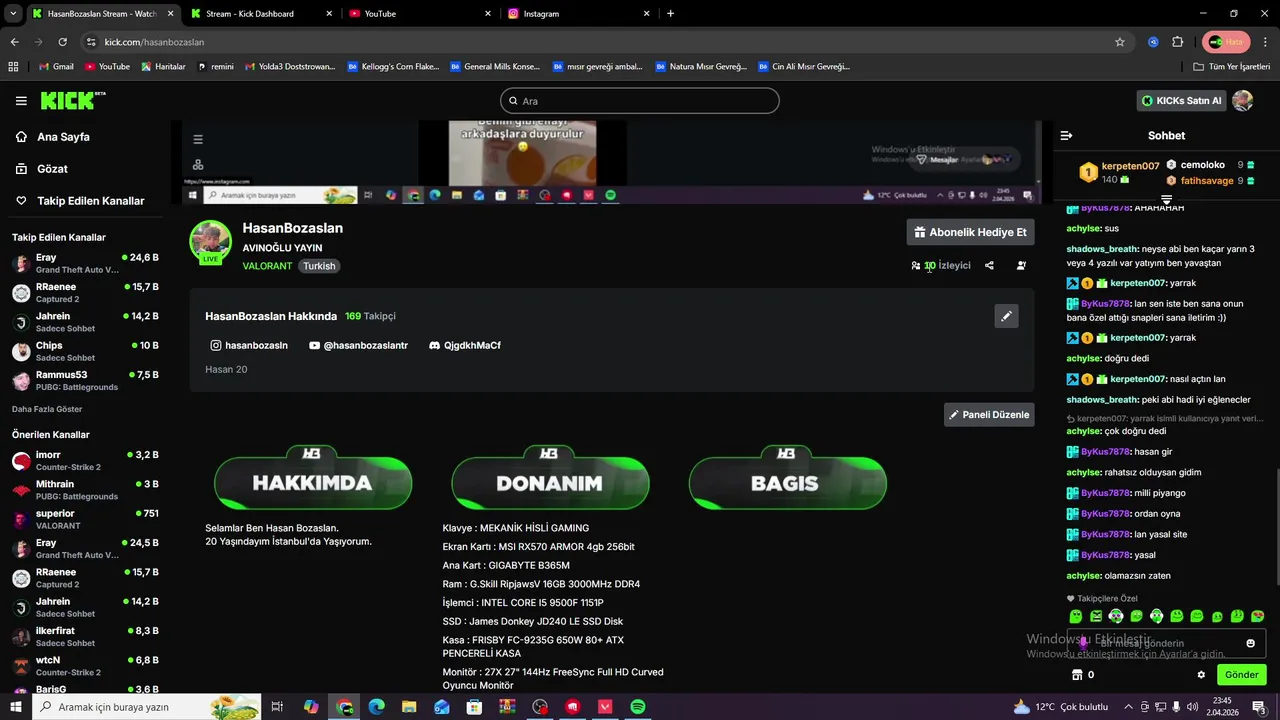Open Chrome extensions puzzle icon

tap(1177, 42)
